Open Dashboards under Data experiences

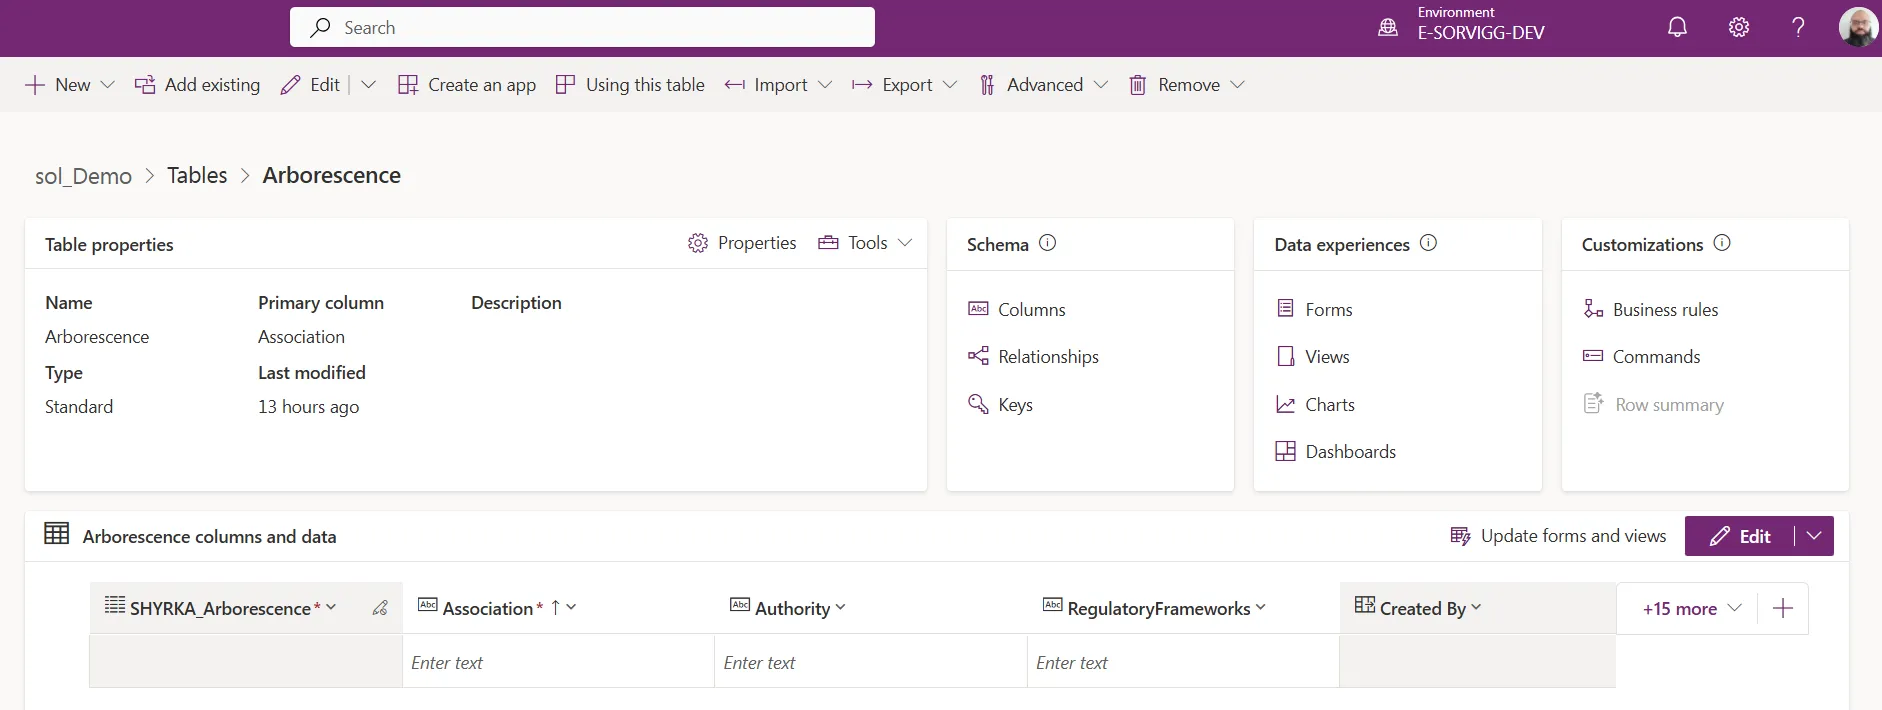1350,452
